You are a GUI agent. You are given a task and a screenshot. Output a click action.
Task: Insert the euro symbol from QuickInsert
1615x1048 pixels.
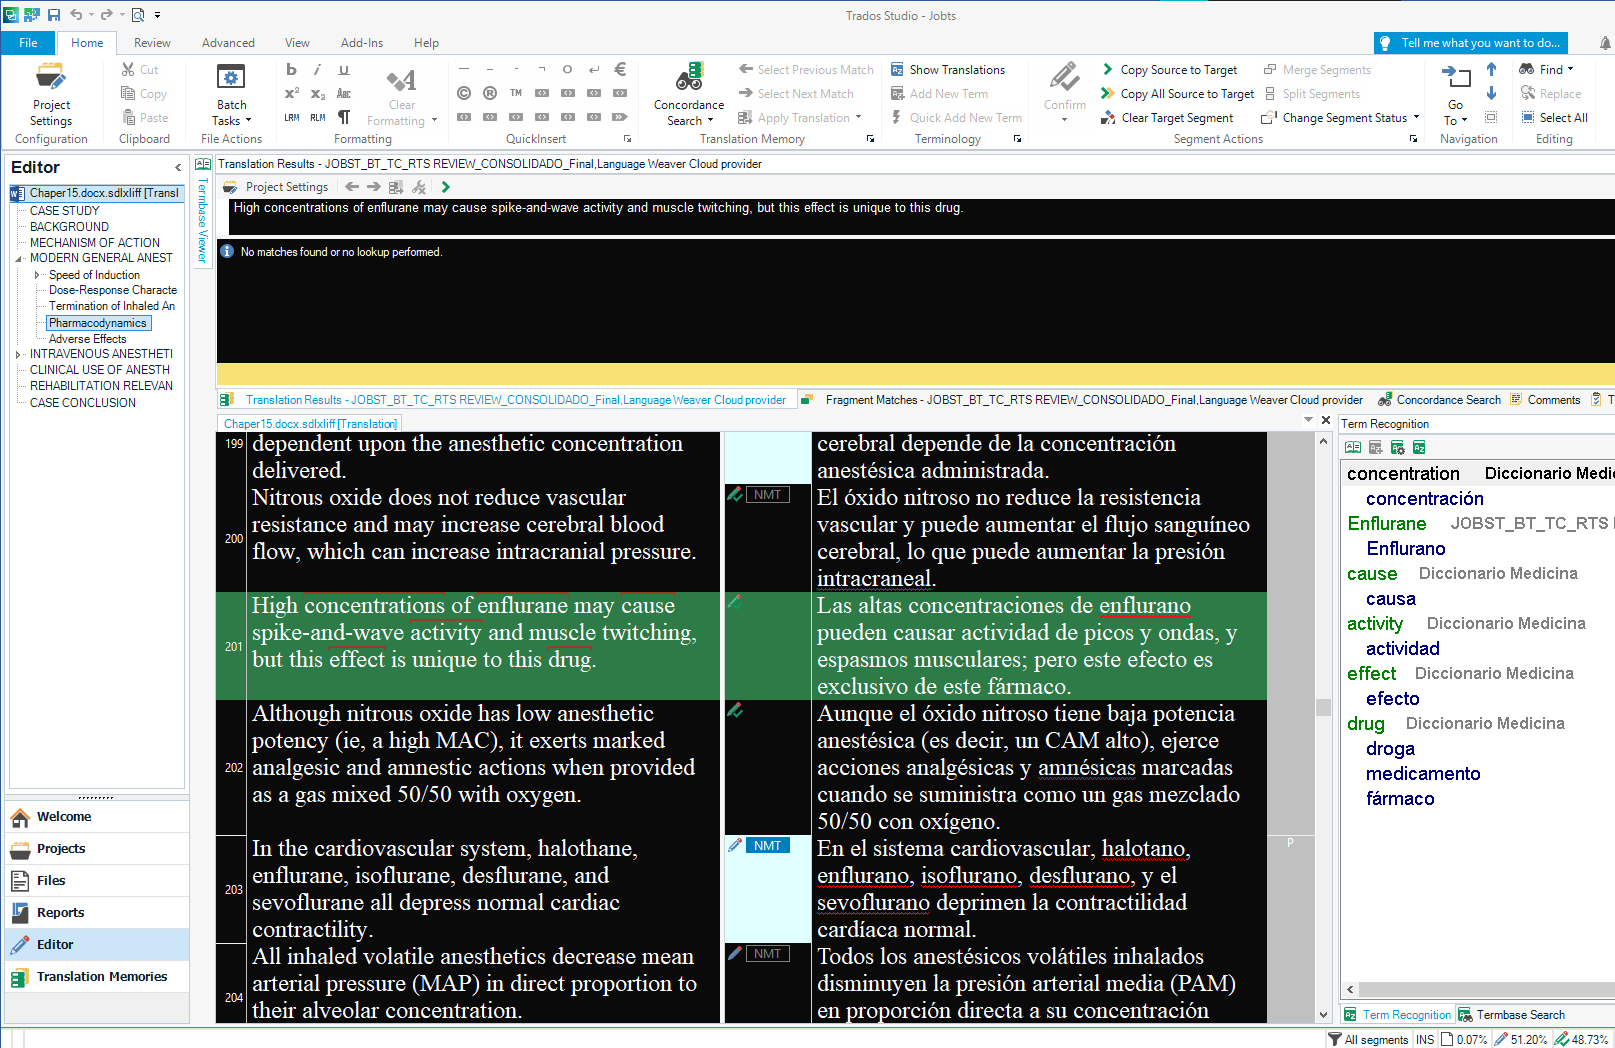(x=620, y=69)
